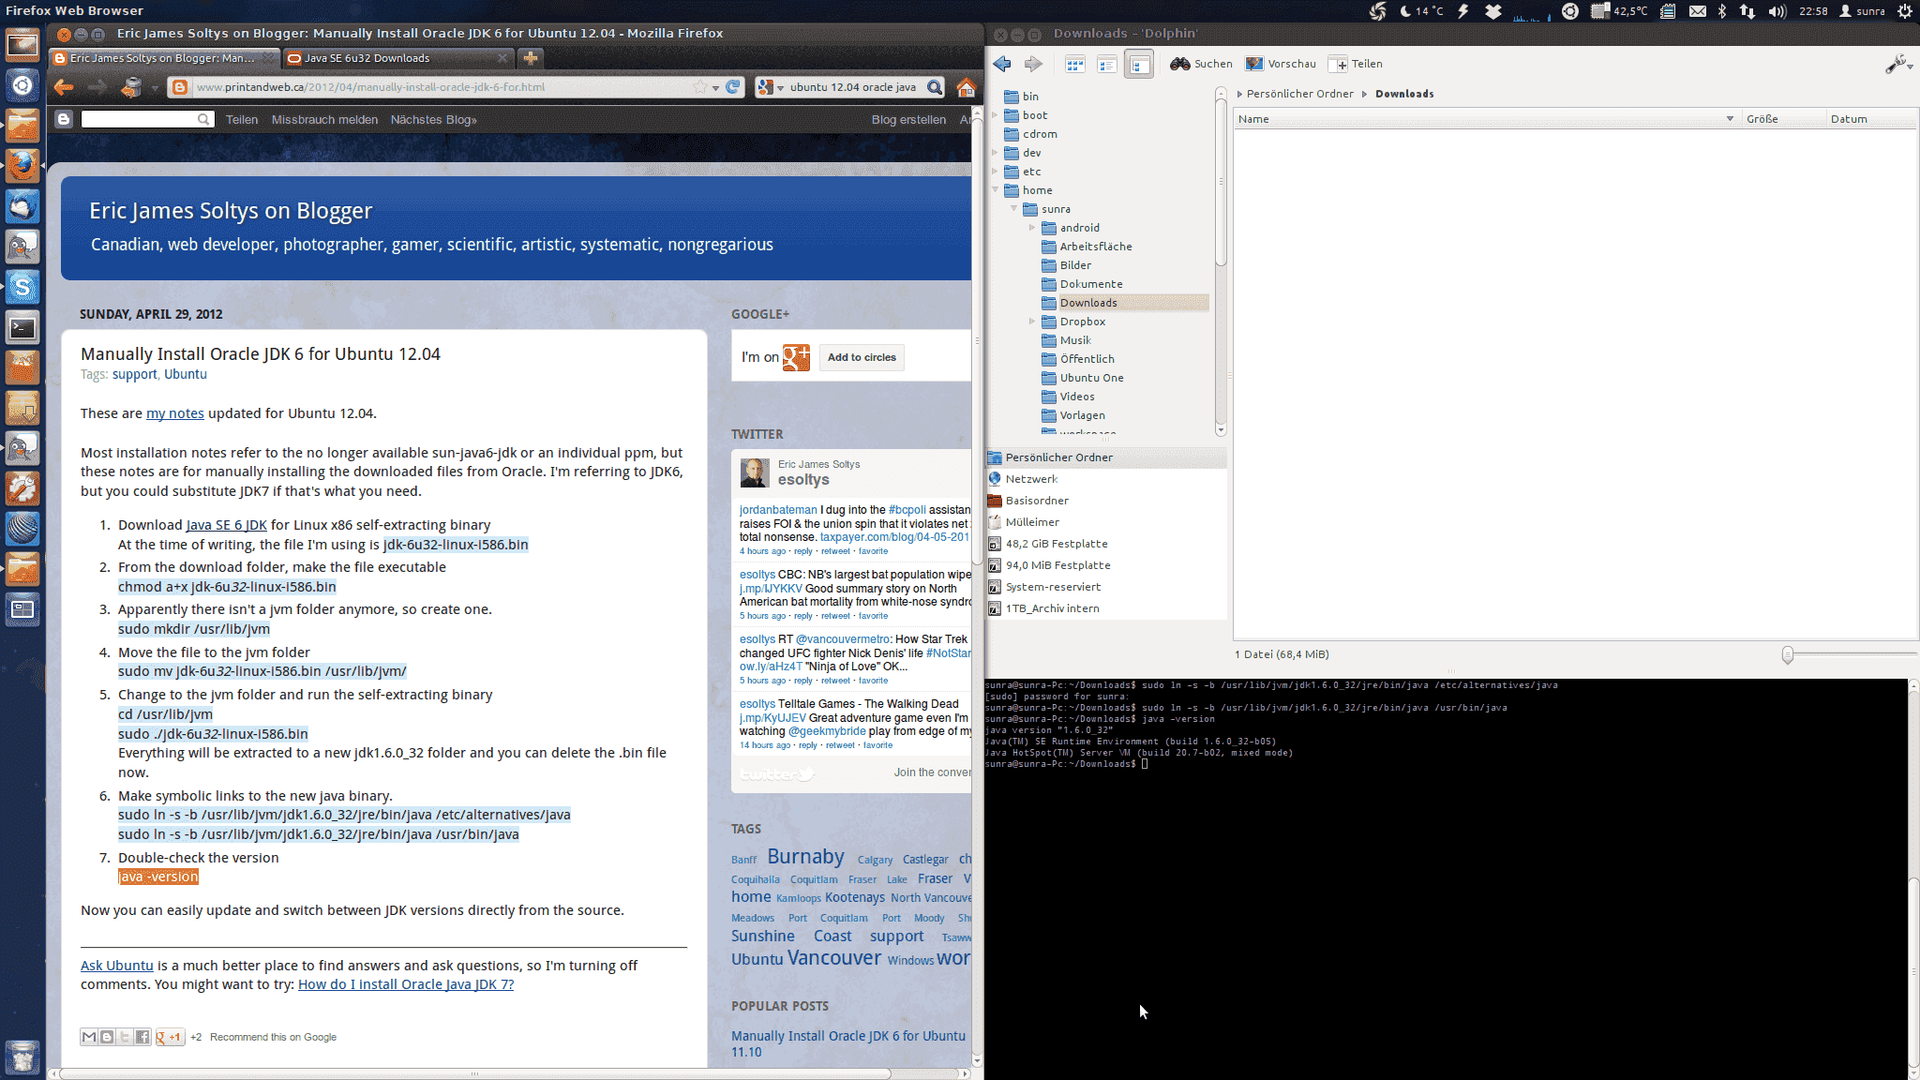This screenshot has height=1080, width=1920.
Task: Click Firefox back arrow button
Action: coord(64,87)
